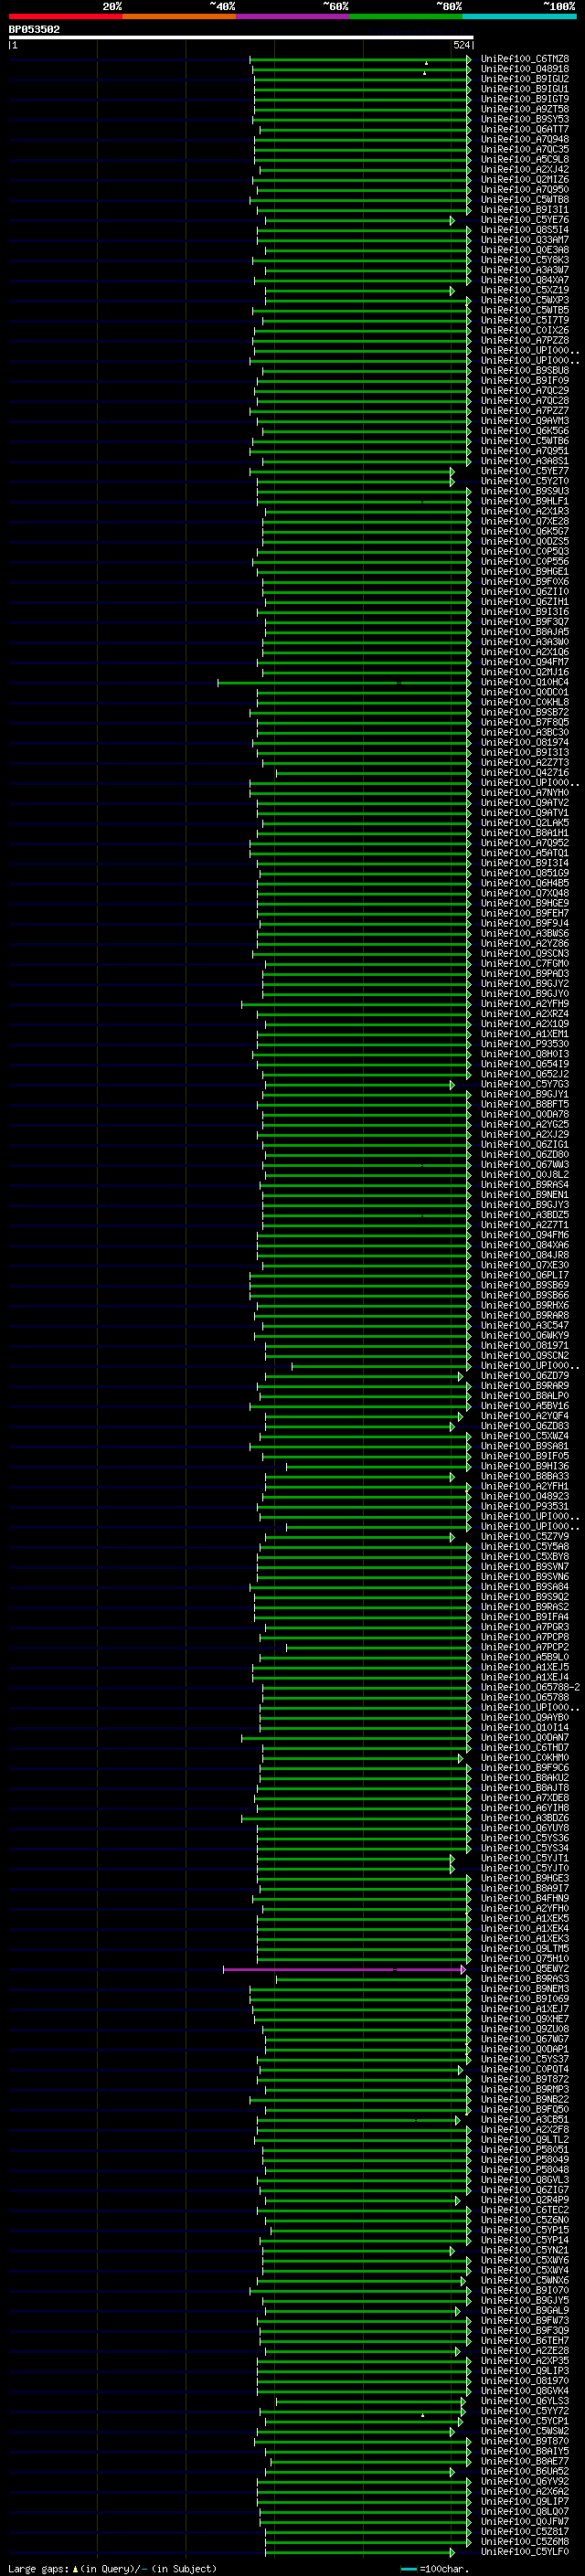Click the BP053502 query name
The height and width of the screenshot is (2576, 585).
[x=34, y=29]
